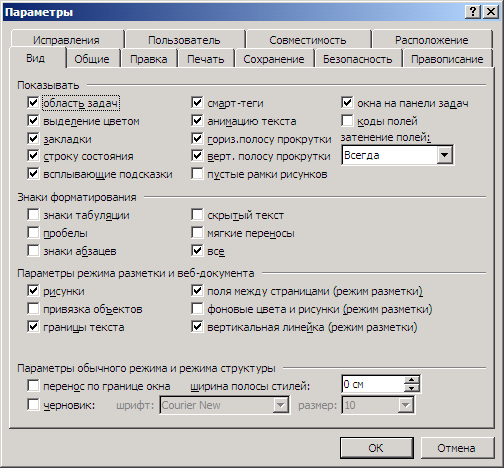
Task: Increase the style area width with up arrow
Action: tap(412, 380)
